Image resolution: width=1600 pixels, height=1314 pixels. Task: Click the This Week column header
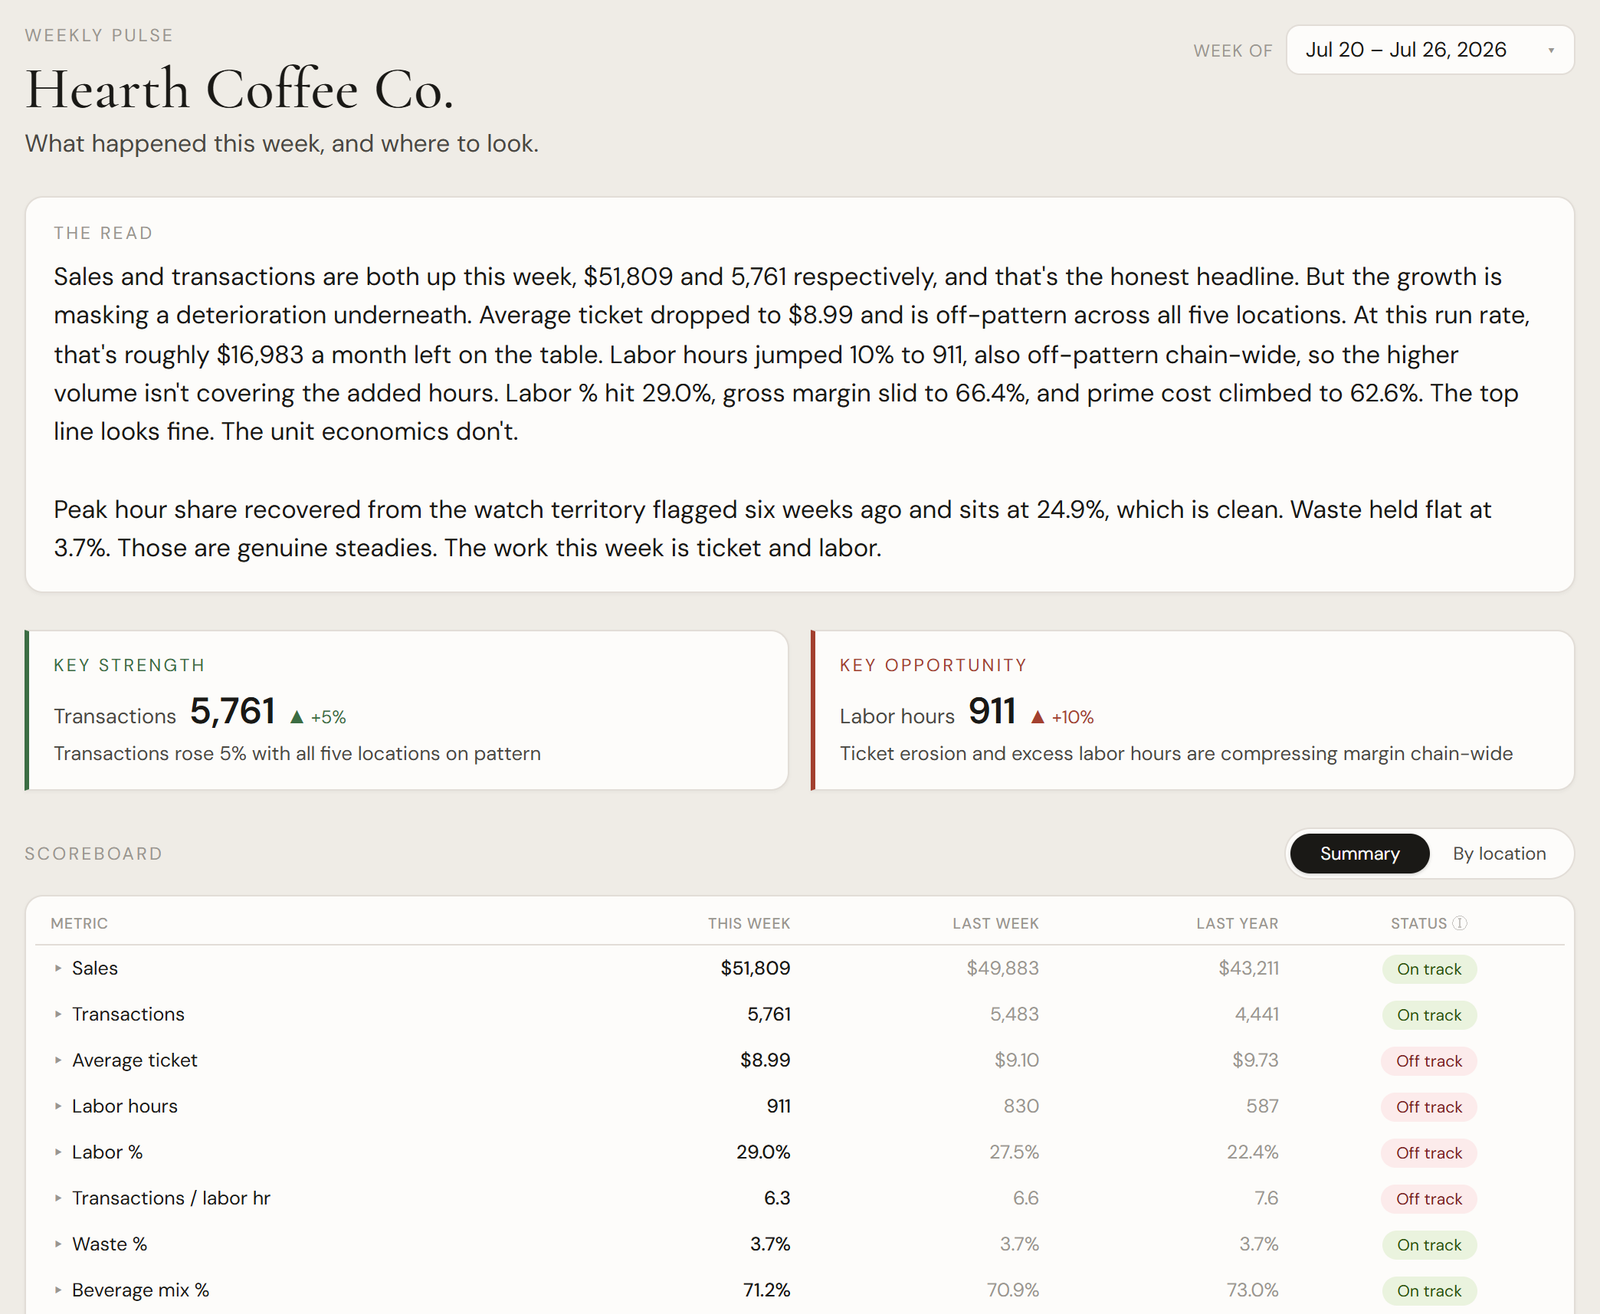click(x=749, y=923)
